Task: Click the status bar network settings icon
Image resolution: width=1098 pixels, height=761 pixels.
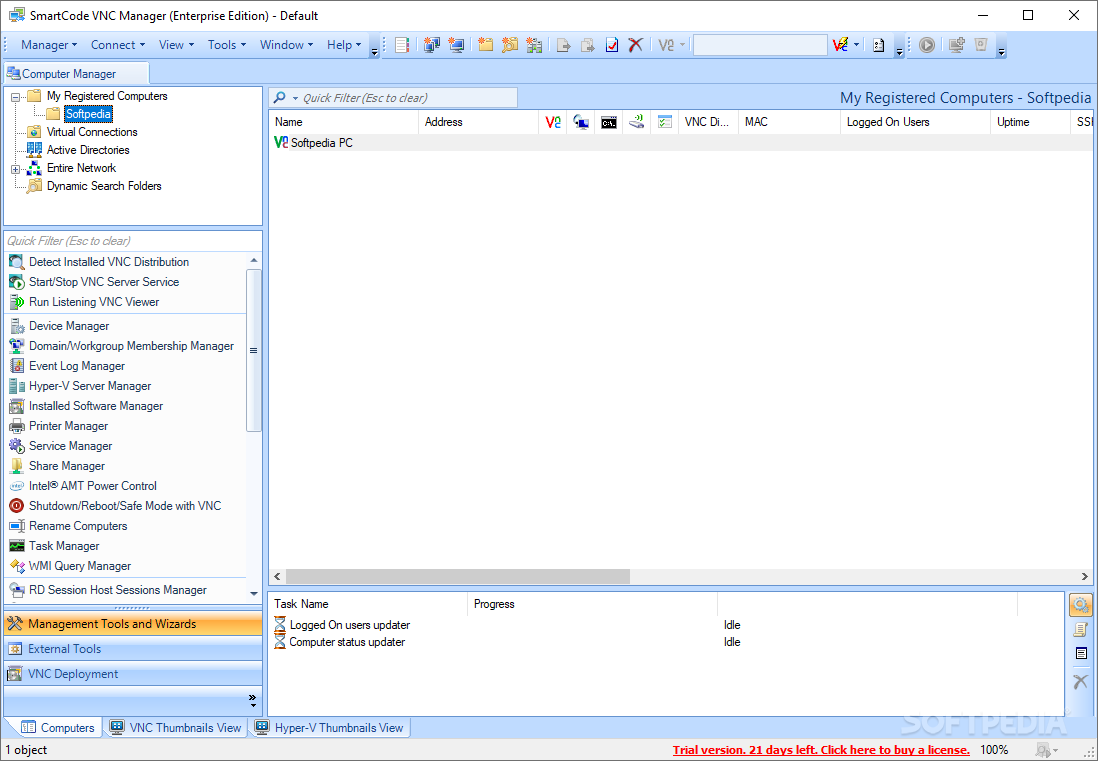Action: [1043, 750]
